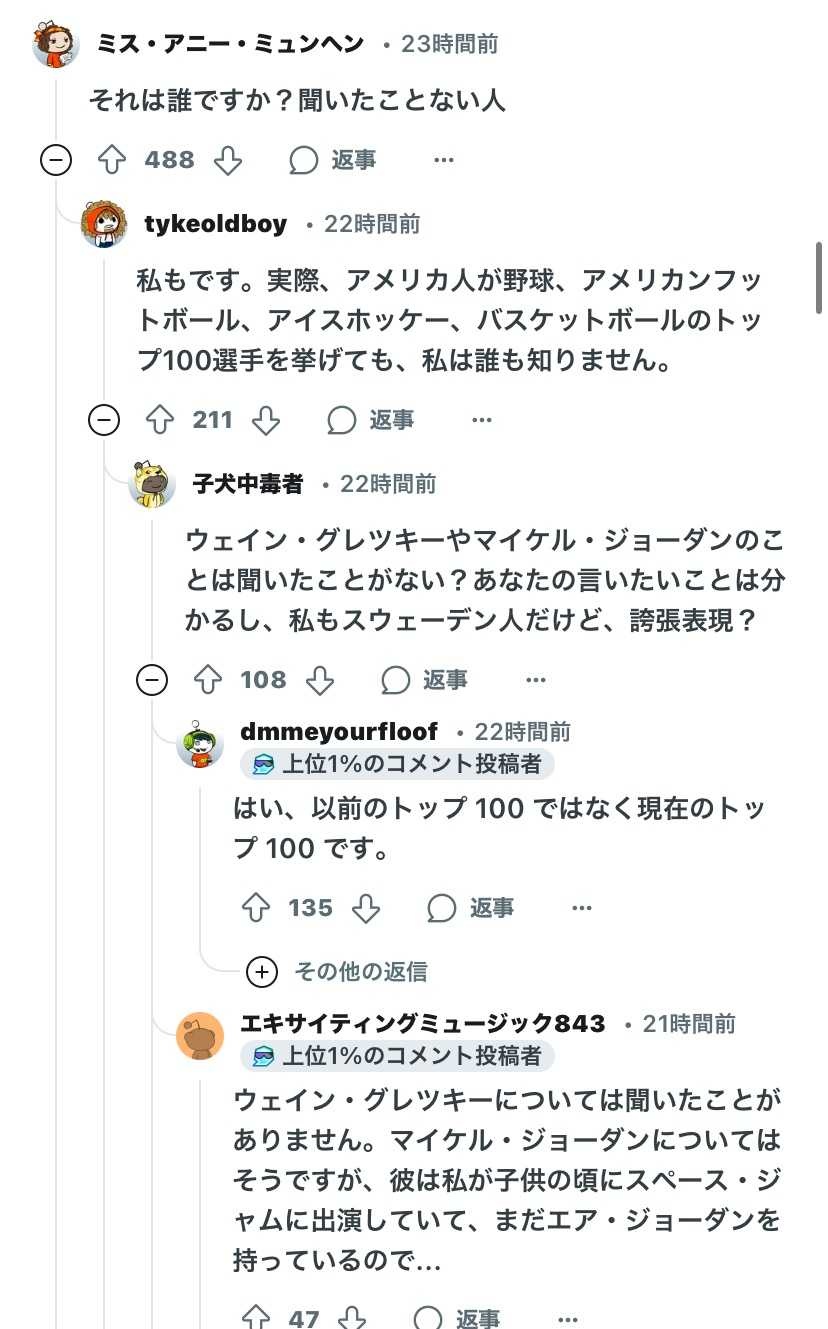Open dmmeyourfloof's username link
Viewport: 828px width, 1329px height.
(x=339, y=732)
